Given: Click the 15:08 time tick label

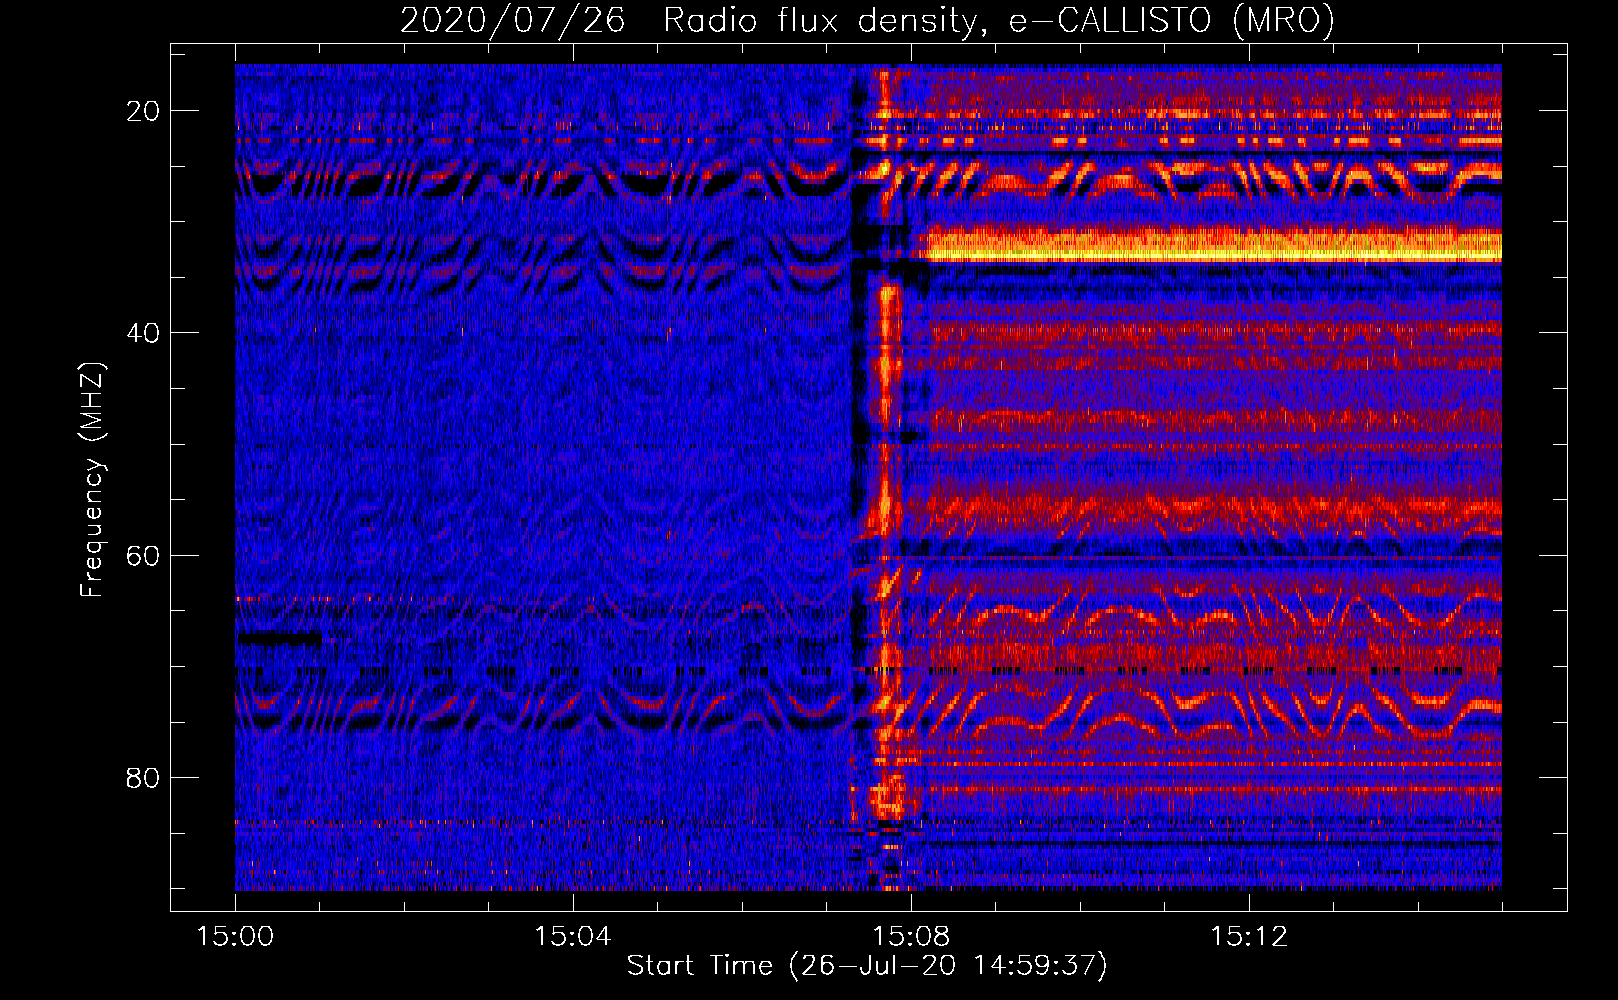Looking at the screenshot, I should point(910,937).
